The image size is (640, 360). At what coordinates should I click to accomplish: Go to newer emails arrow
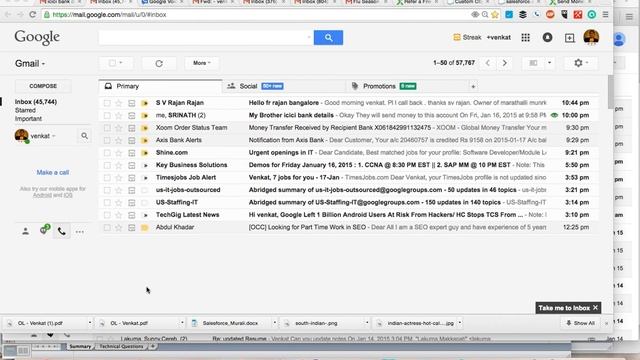tap(488, 63)
